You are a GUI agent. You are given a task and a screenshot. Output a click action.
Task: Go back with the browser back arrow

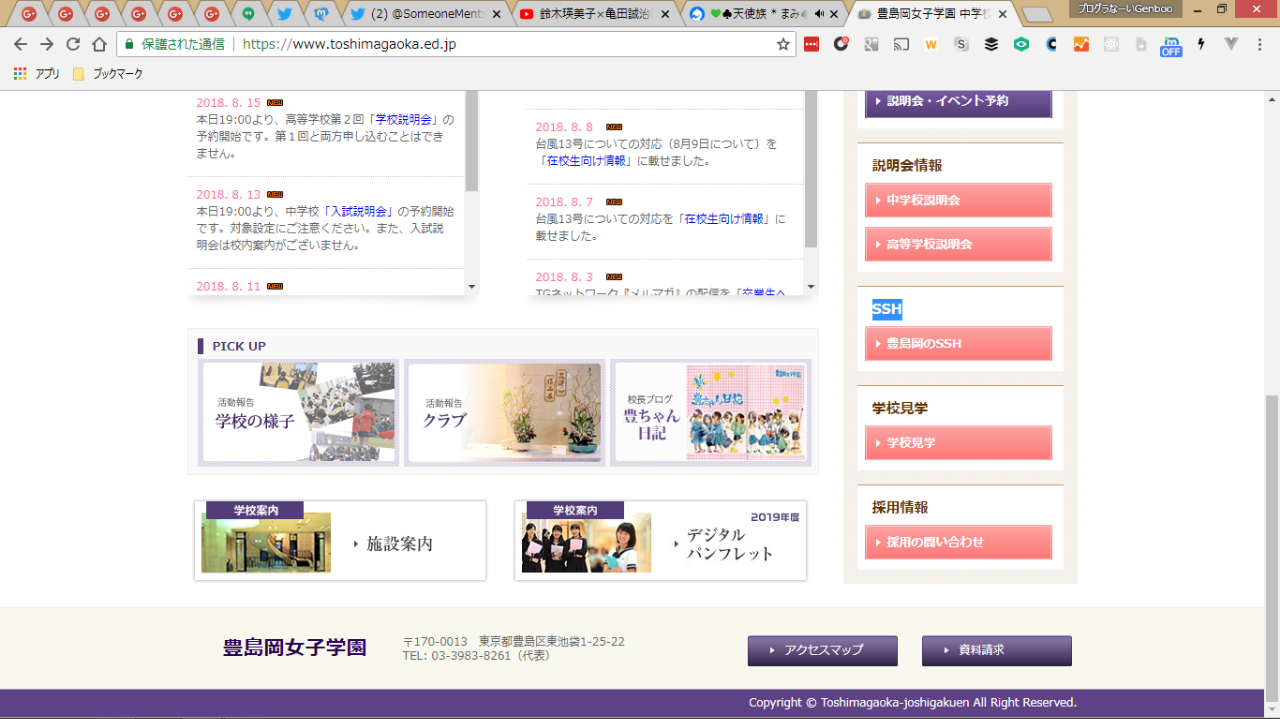(20, 44)
